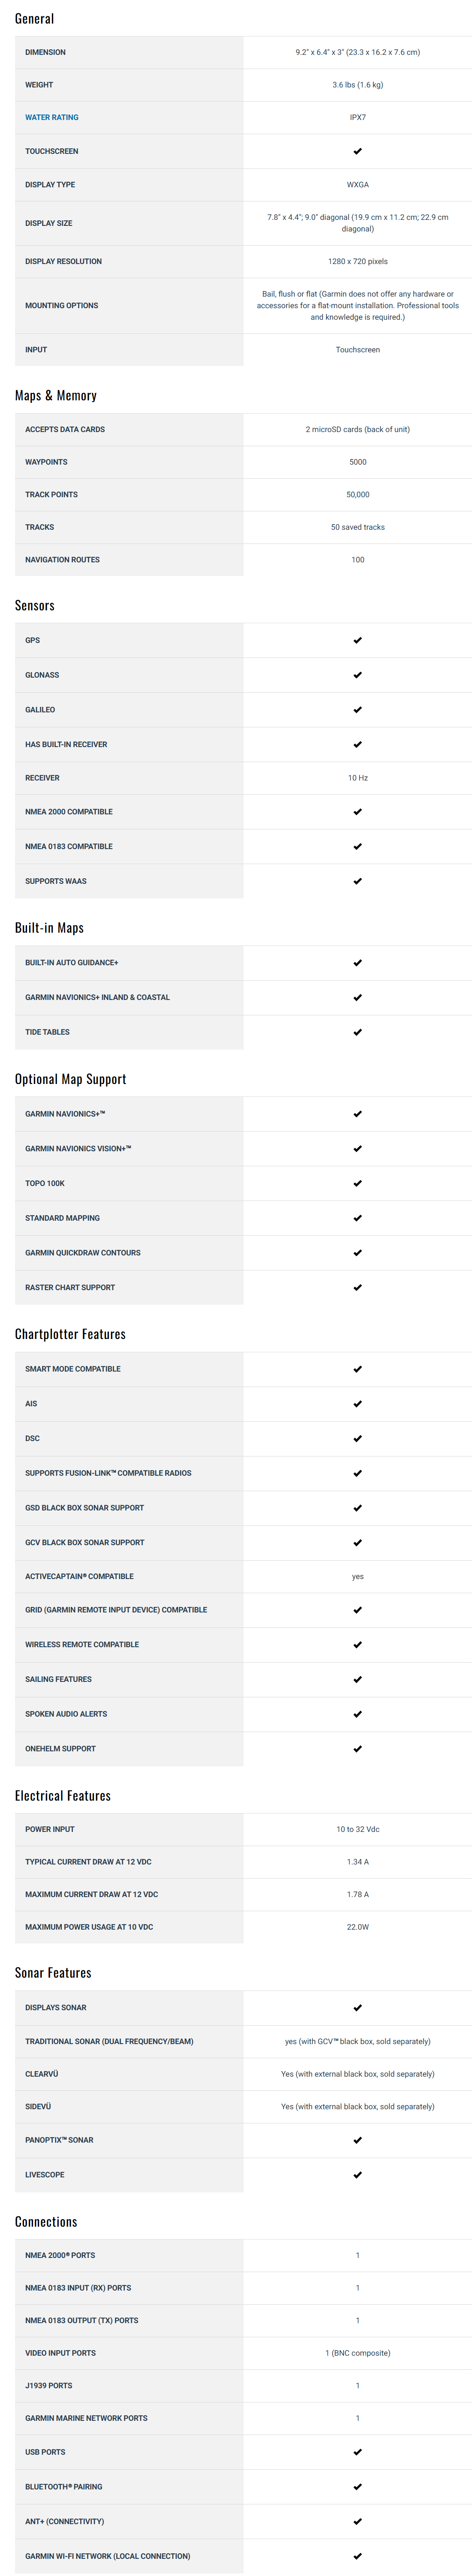Click the Water Rating link
474x2576 pixels.
click(52, 118)
